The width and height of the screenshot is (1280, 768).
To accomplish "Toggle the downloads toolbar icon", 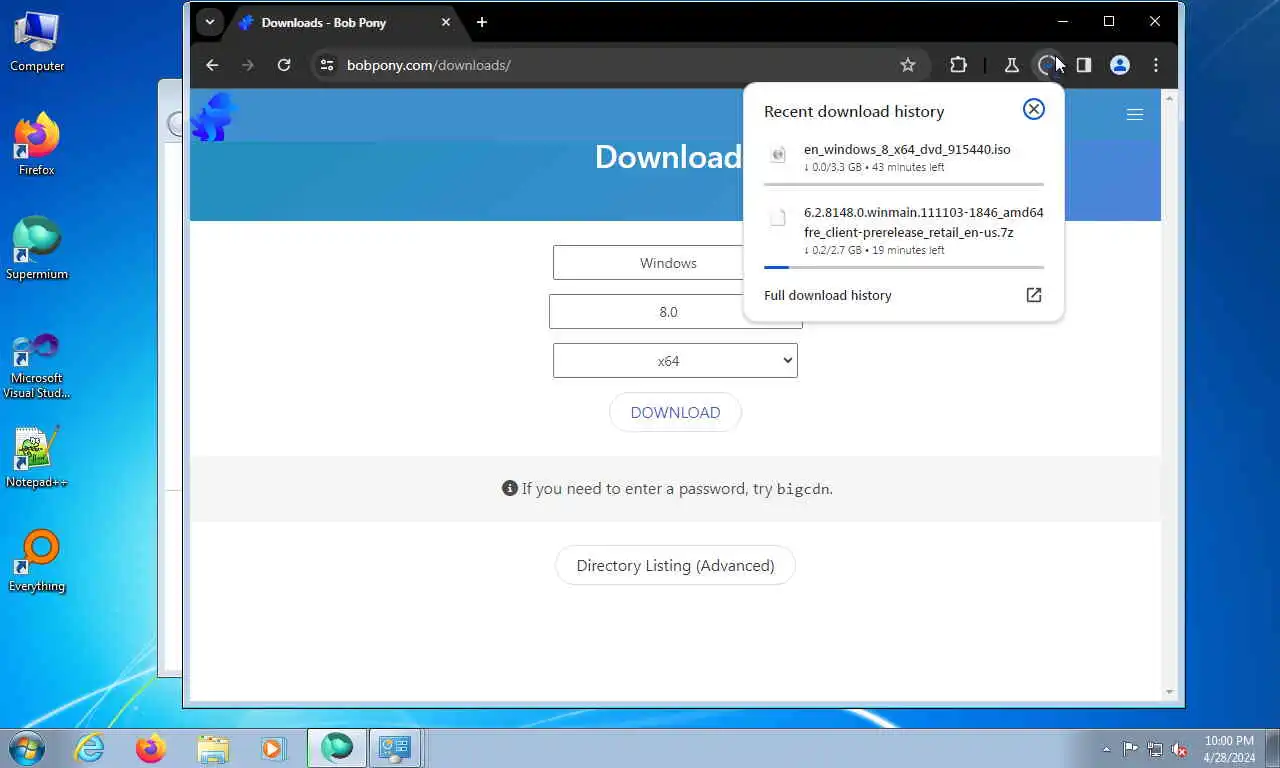I will pos(1047,65).
